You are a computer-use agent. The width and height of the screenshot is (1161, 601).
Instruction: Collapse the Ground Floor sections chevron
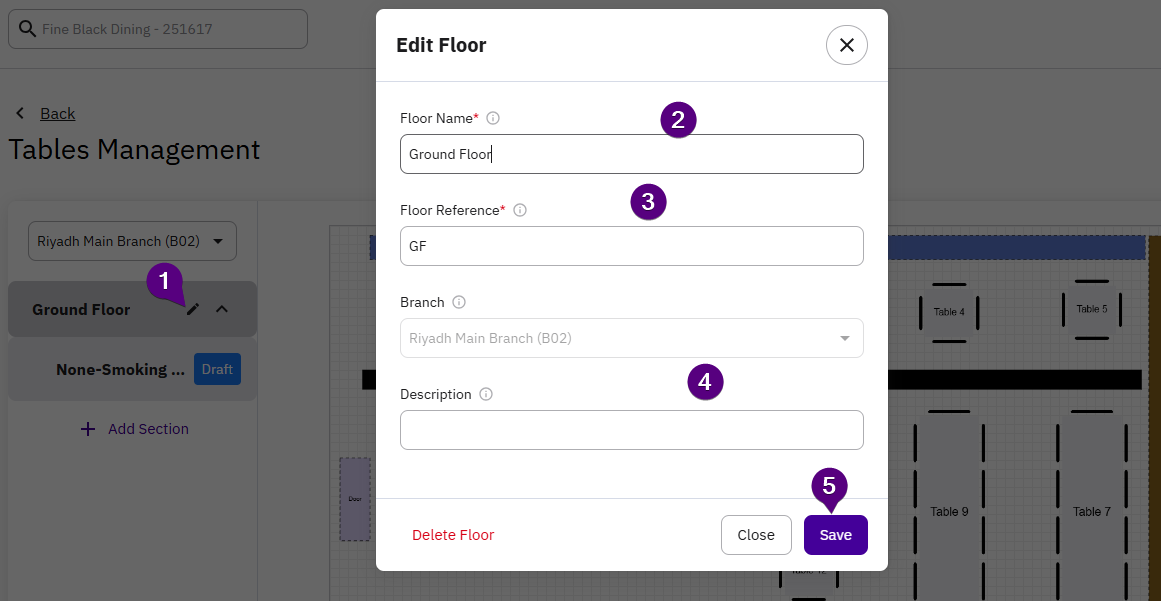click(x=222, y=310)
